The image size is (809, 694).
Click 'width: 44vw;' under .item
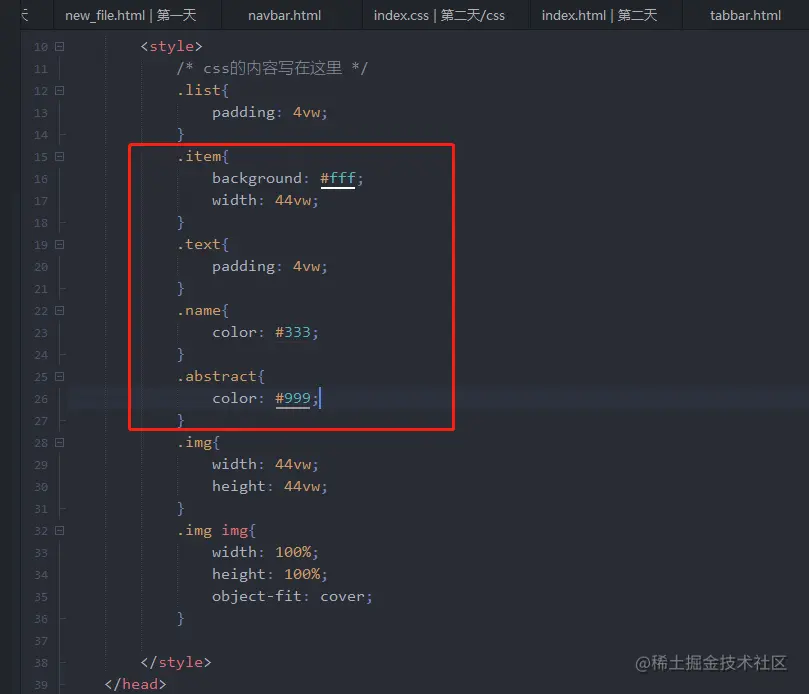click(265, 200)
